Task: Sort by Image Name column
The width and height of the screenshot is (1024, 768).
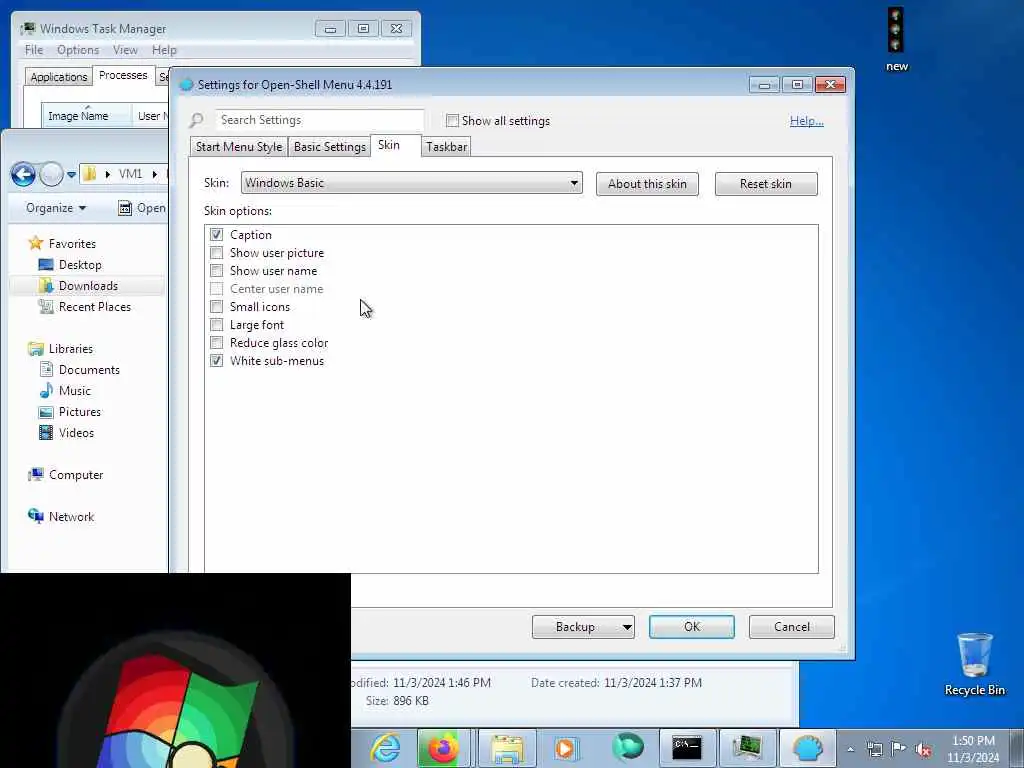Action: [x=86, y=116]
